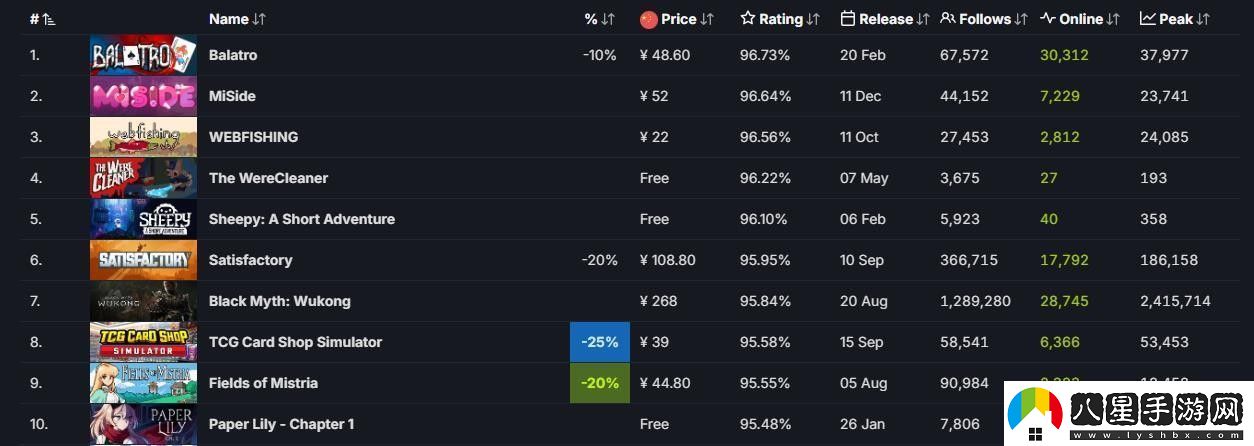Sort by Price column arrows

707,19
